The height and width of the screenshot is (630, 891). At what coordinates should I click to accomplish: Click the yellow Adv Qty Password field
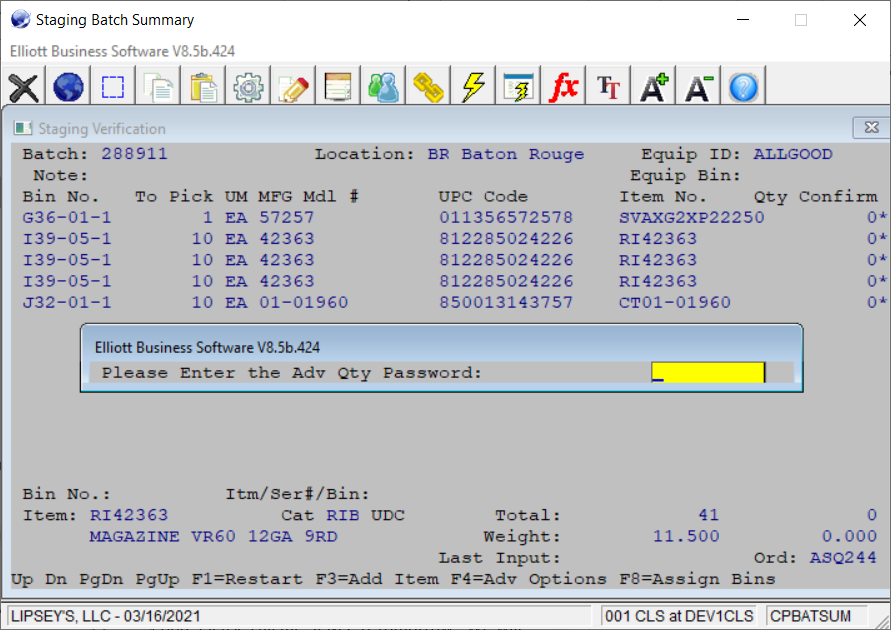pyautogui.click(x=707, y=373)
